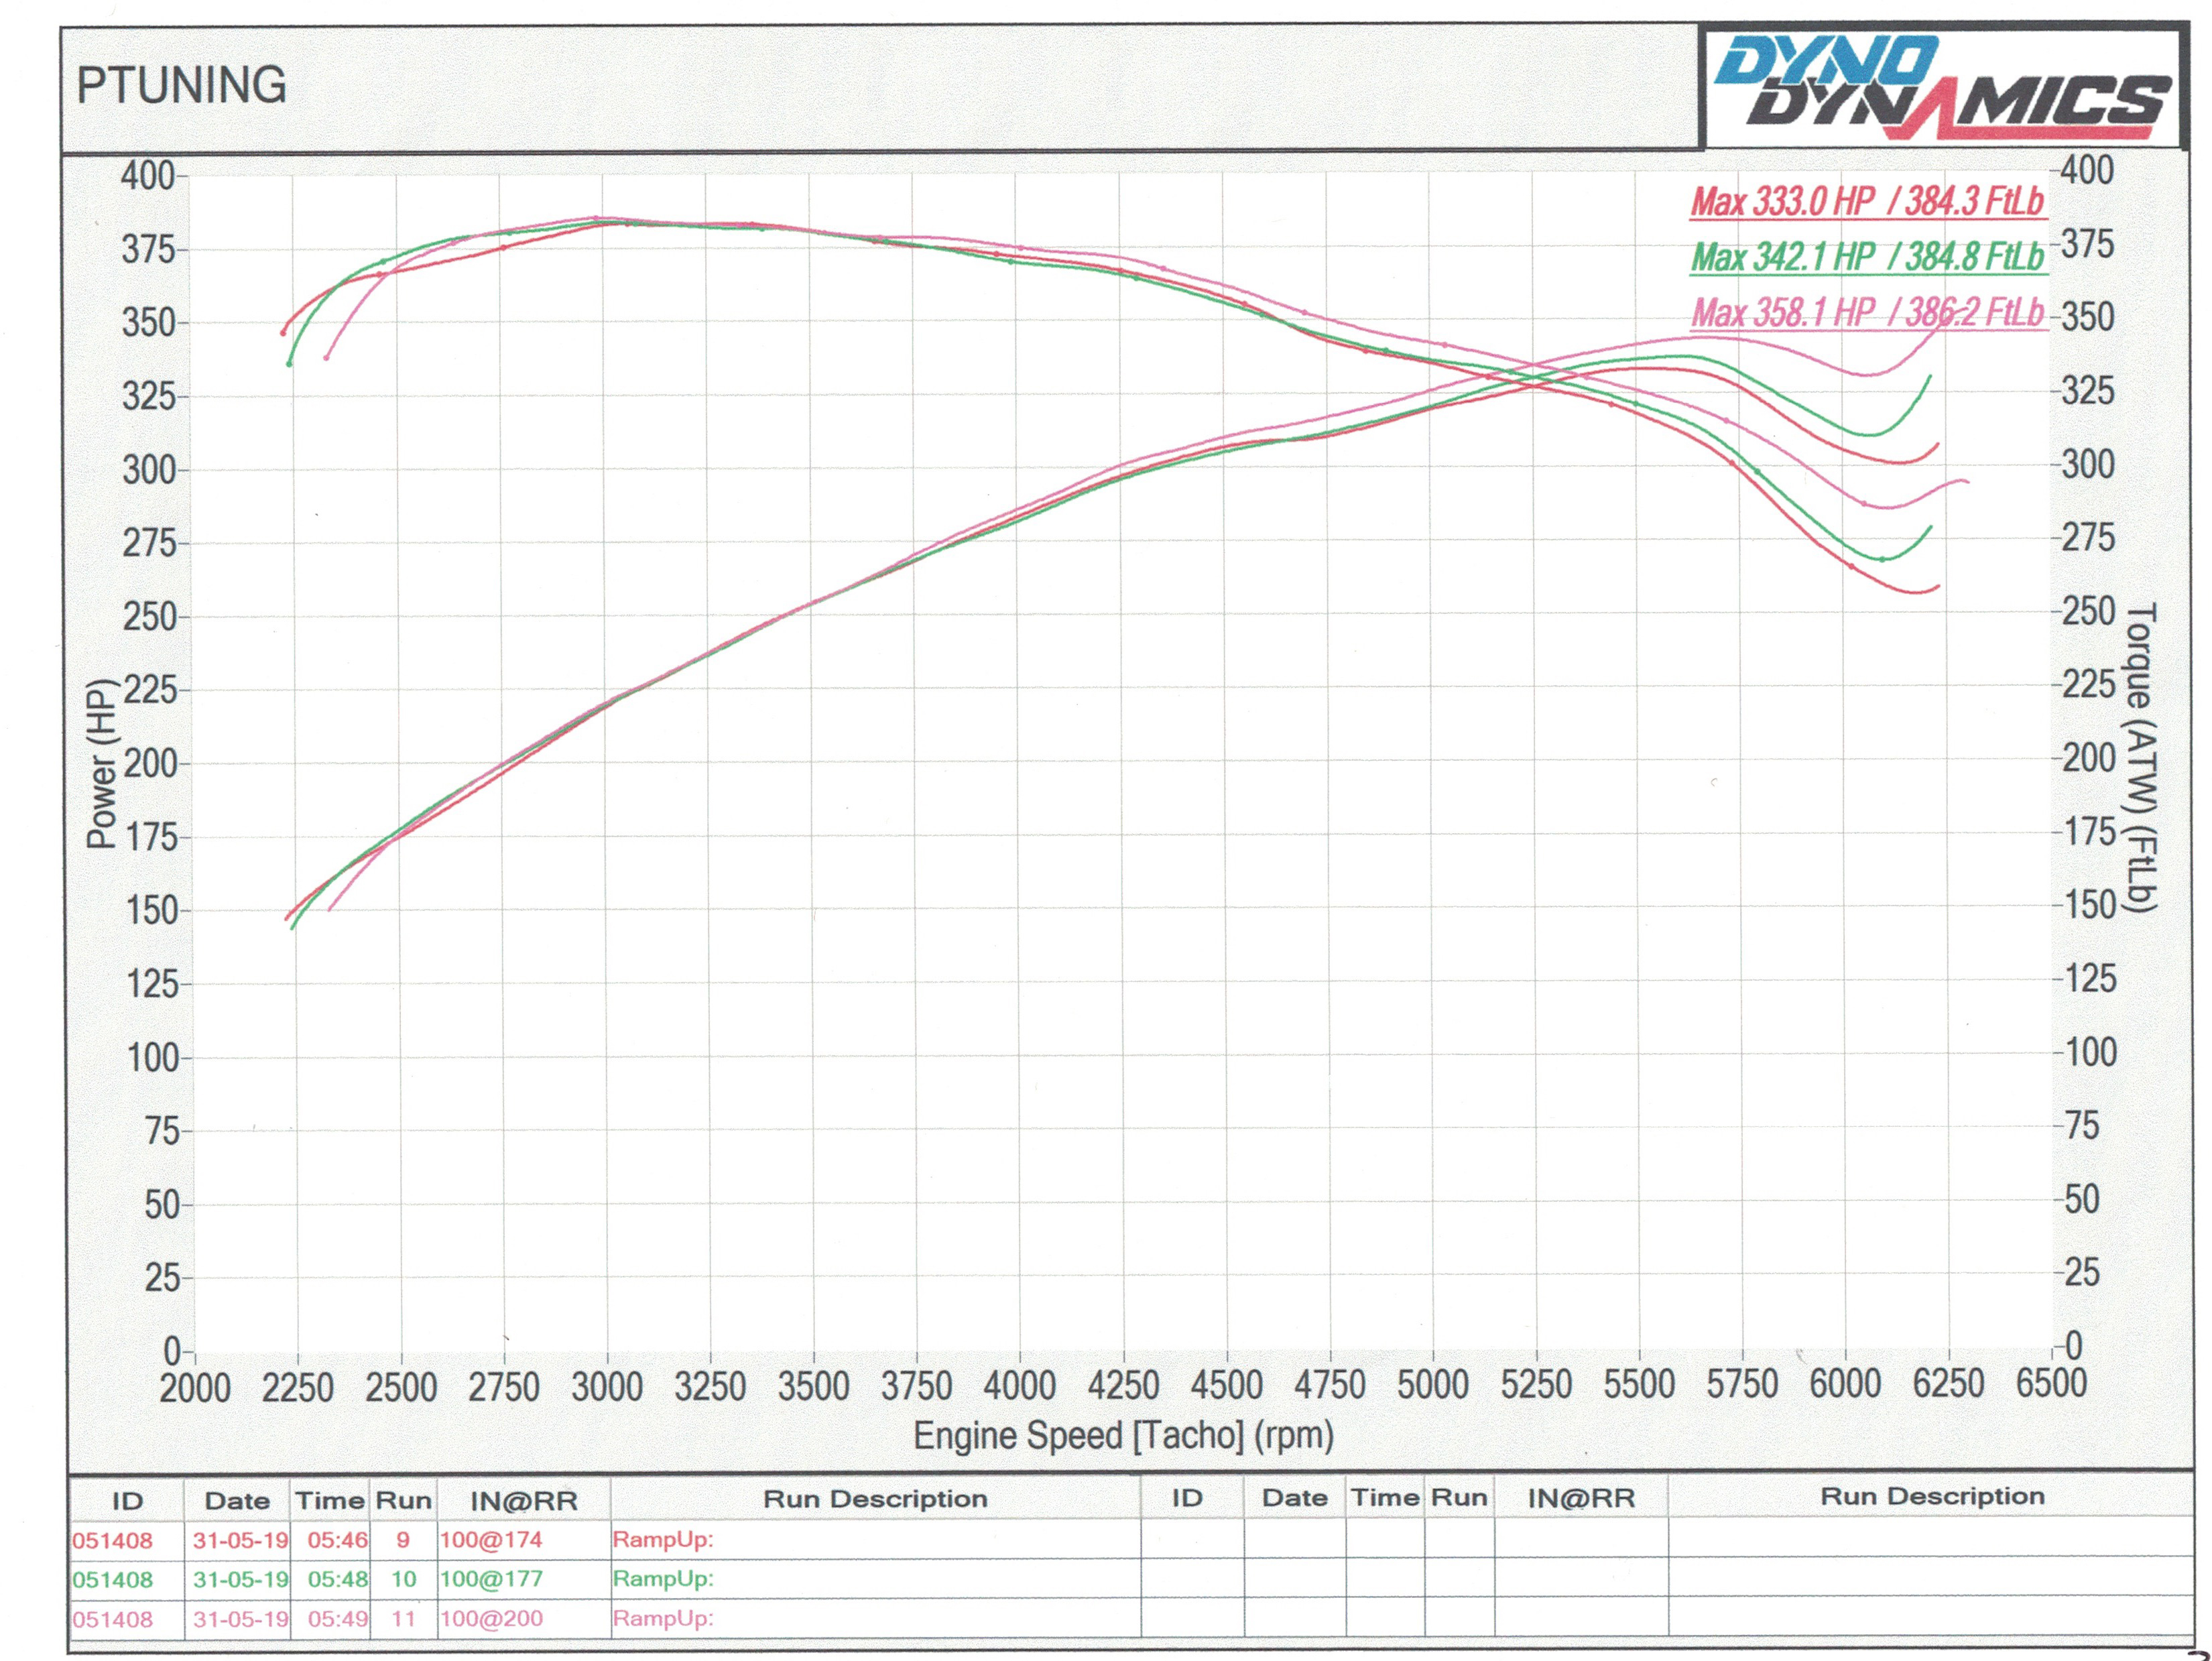Click the first IN@RR column header
The image size is (2212, 1661).
pos(524,1501)
